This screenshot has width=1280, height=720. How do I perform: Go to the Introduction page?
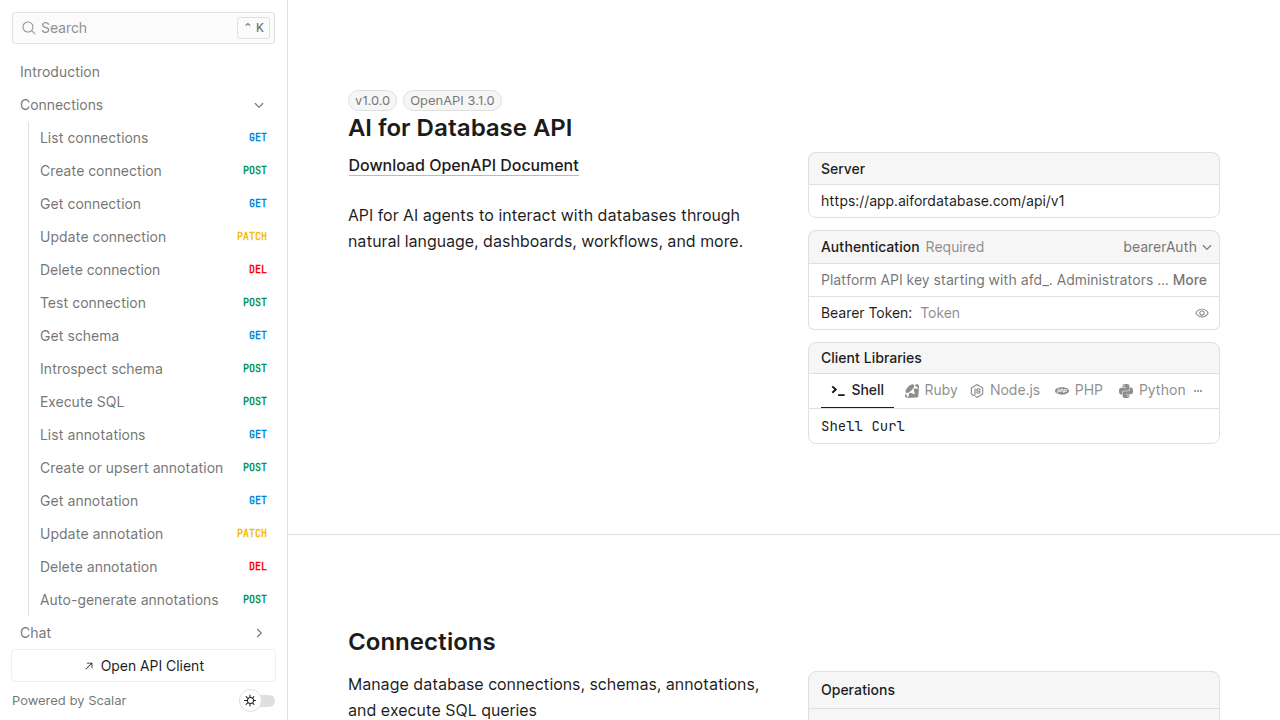(143, 72)
